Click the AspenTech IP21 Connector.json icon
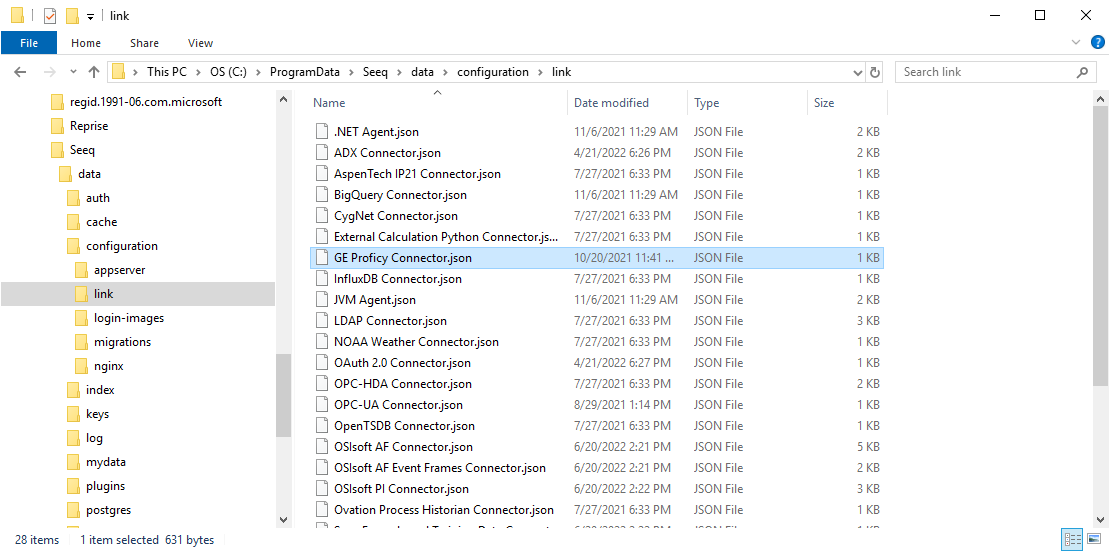 [322, 173]
